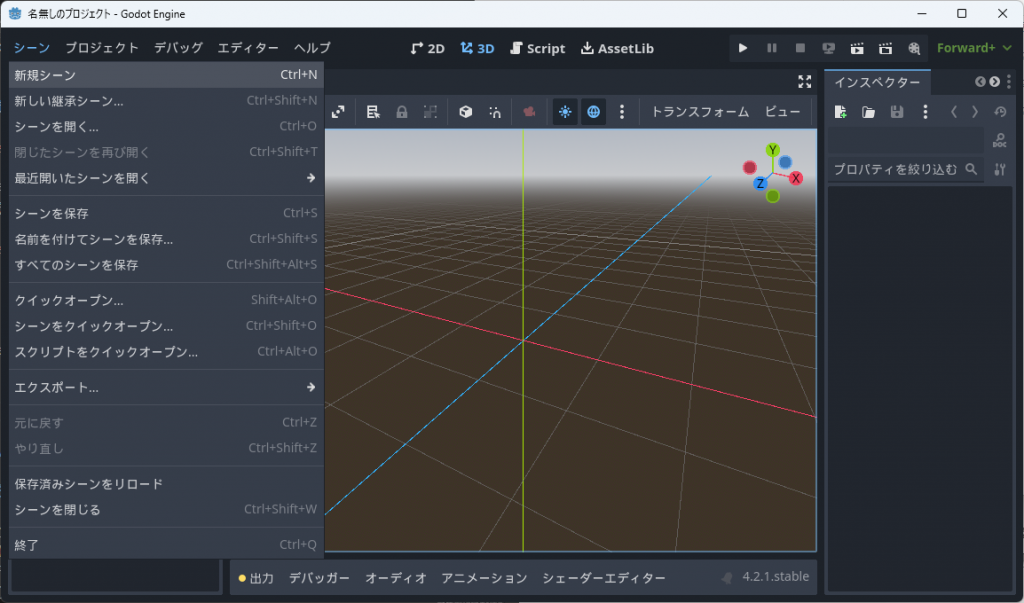Open the トランスフォーム menu
The height and width of the screenshot is (603, 1024).
[x=700, y=112]
